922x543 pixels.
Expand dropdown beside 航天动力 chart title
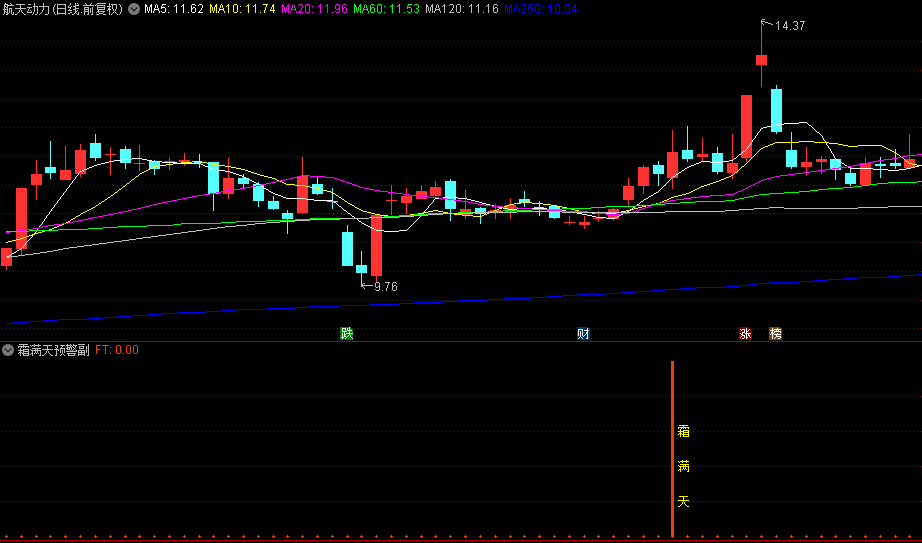134,9
